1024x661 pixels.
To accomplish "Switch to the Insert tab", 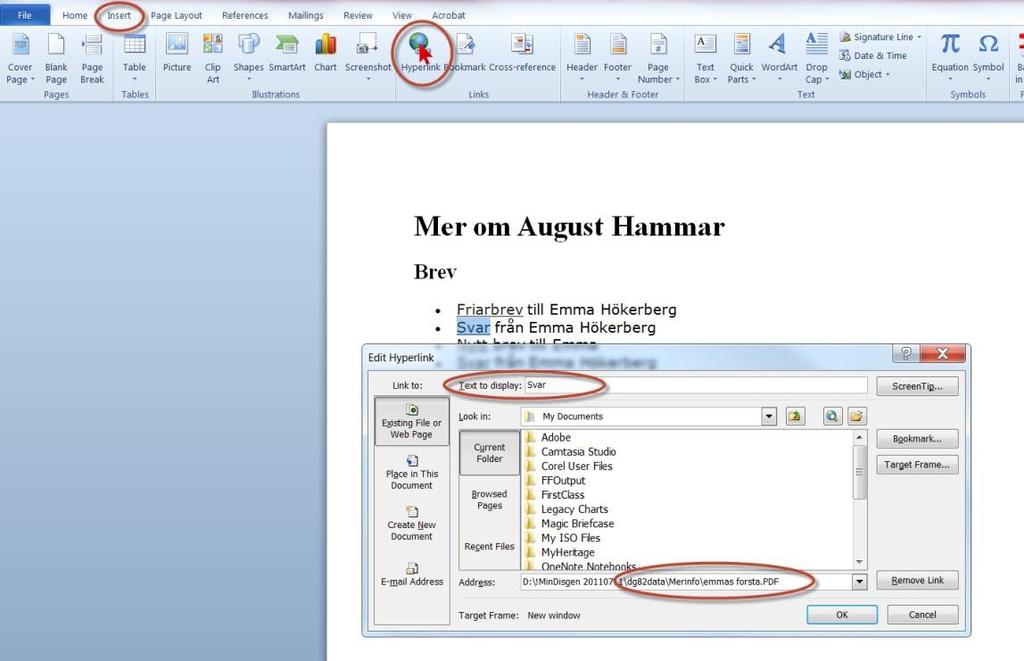I will pos(119,15).
